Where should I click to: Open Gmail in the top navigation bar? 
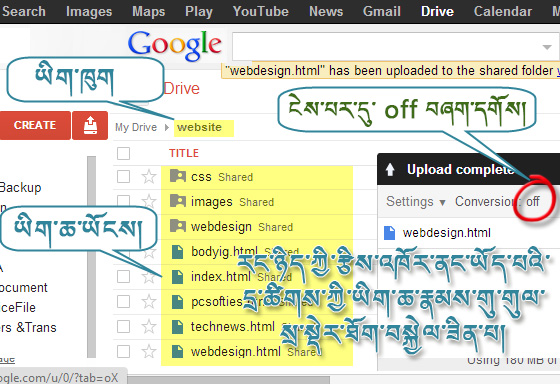pos(382,11)
